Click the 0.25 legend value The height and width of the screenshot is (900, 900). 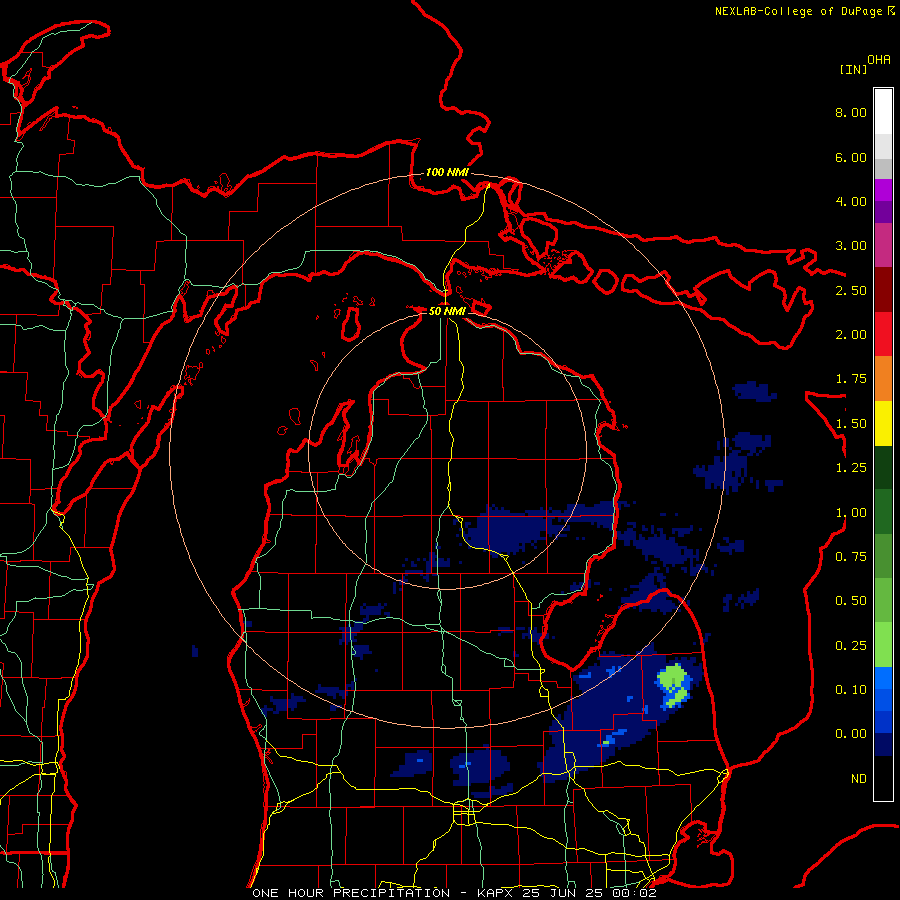tap(851, 646)
